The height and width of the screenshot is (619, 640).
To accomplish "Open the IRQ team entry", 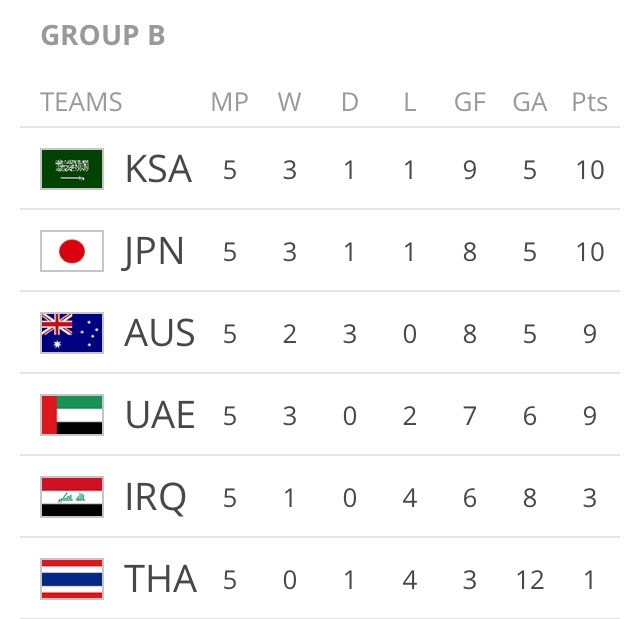I will (x=156, y=497).
